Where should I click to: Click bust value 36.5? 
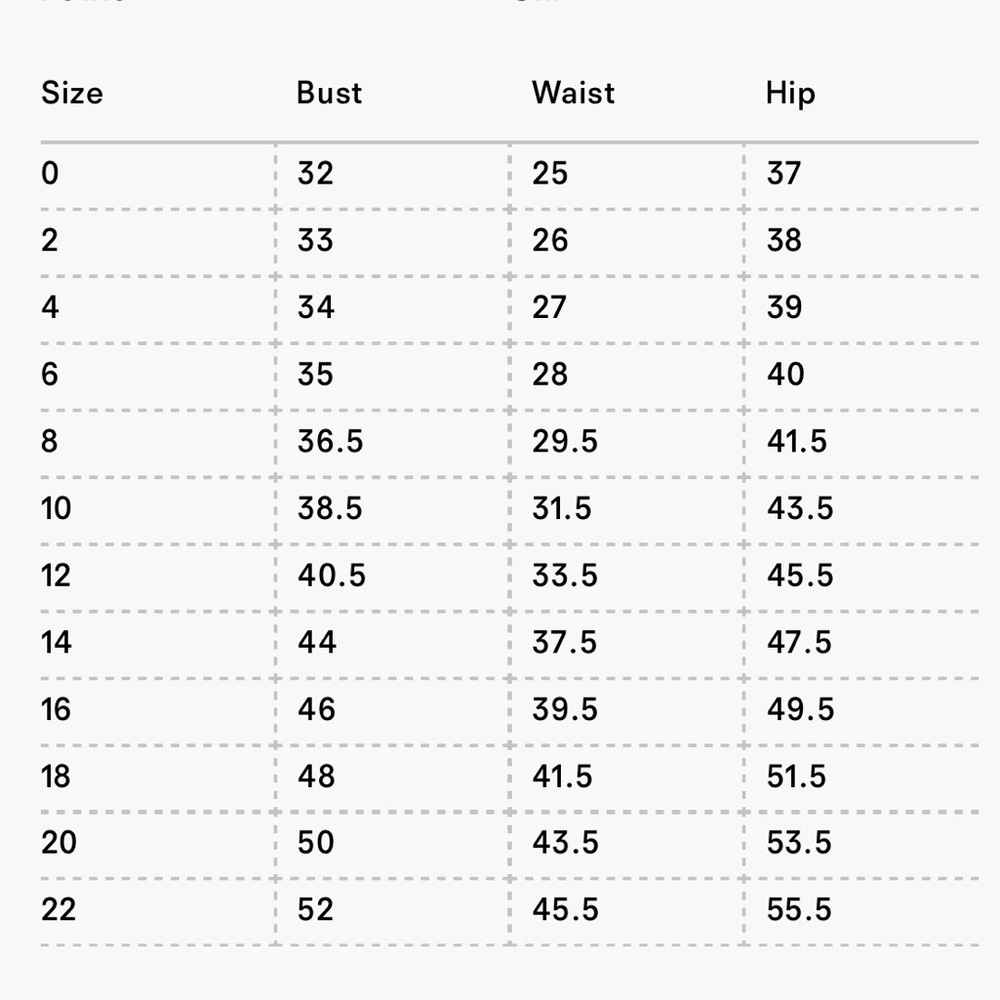[330, 441]
